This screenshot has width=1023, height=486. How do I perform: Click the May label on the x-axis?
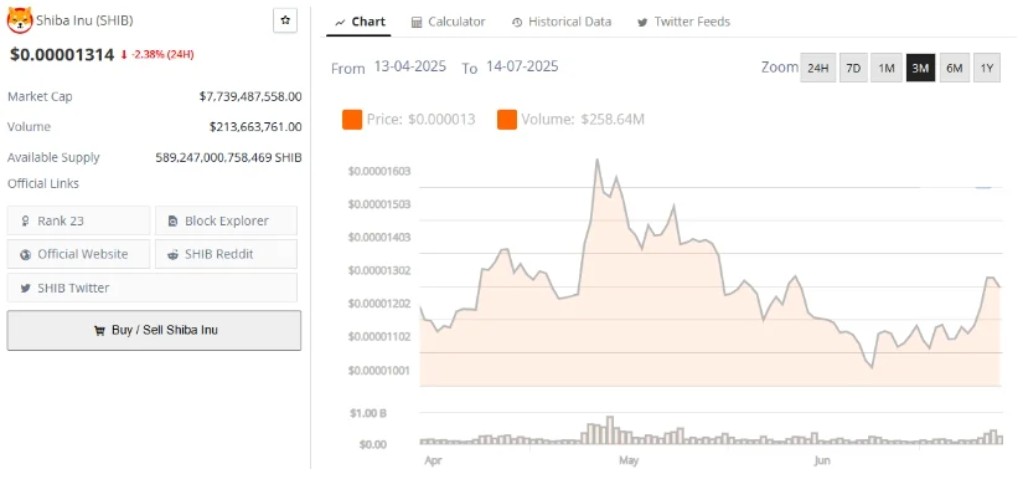point(629,461)
